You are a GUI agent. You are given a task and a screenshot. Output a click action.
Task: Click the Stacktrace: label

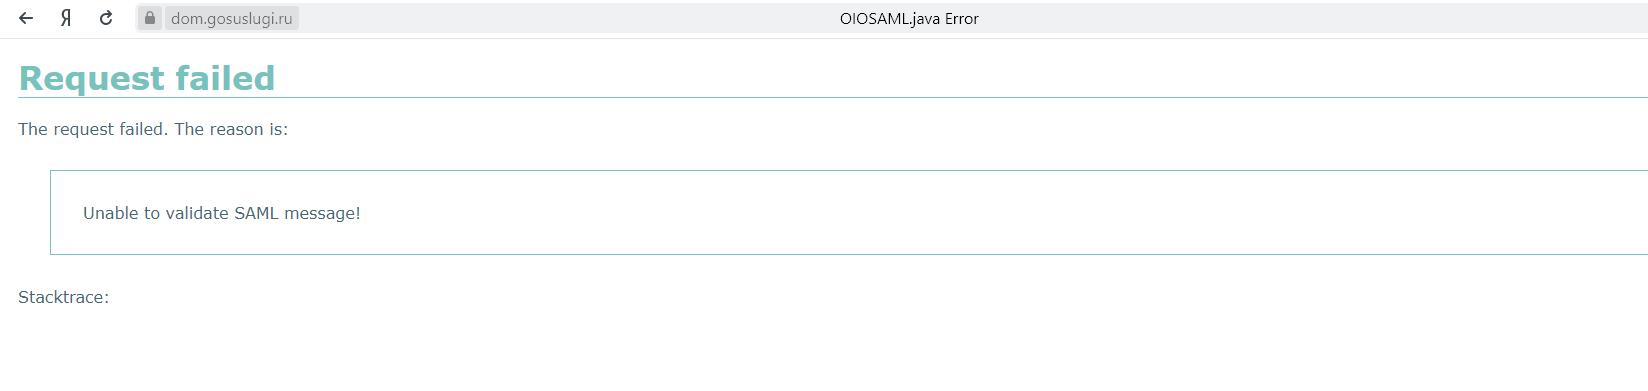[x=64, y=297]
